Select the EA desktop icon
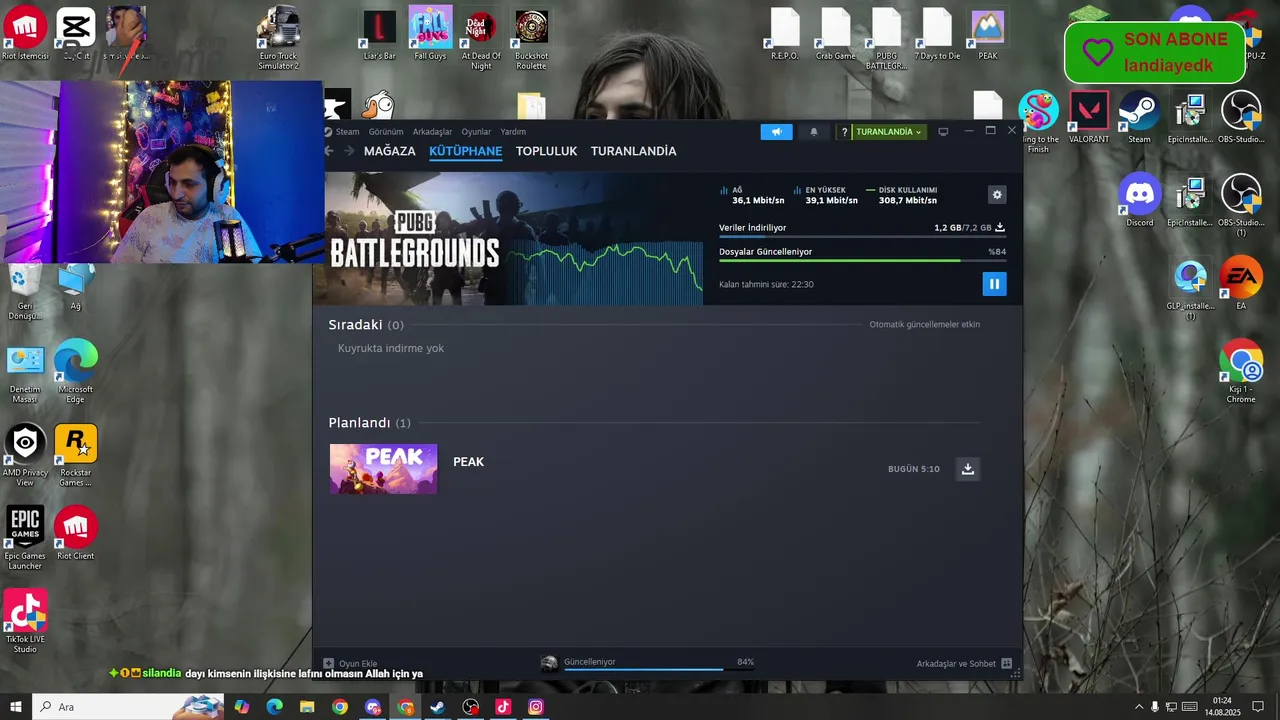The height and width of the screenshot is (720, 1280). pos(1241,284)
